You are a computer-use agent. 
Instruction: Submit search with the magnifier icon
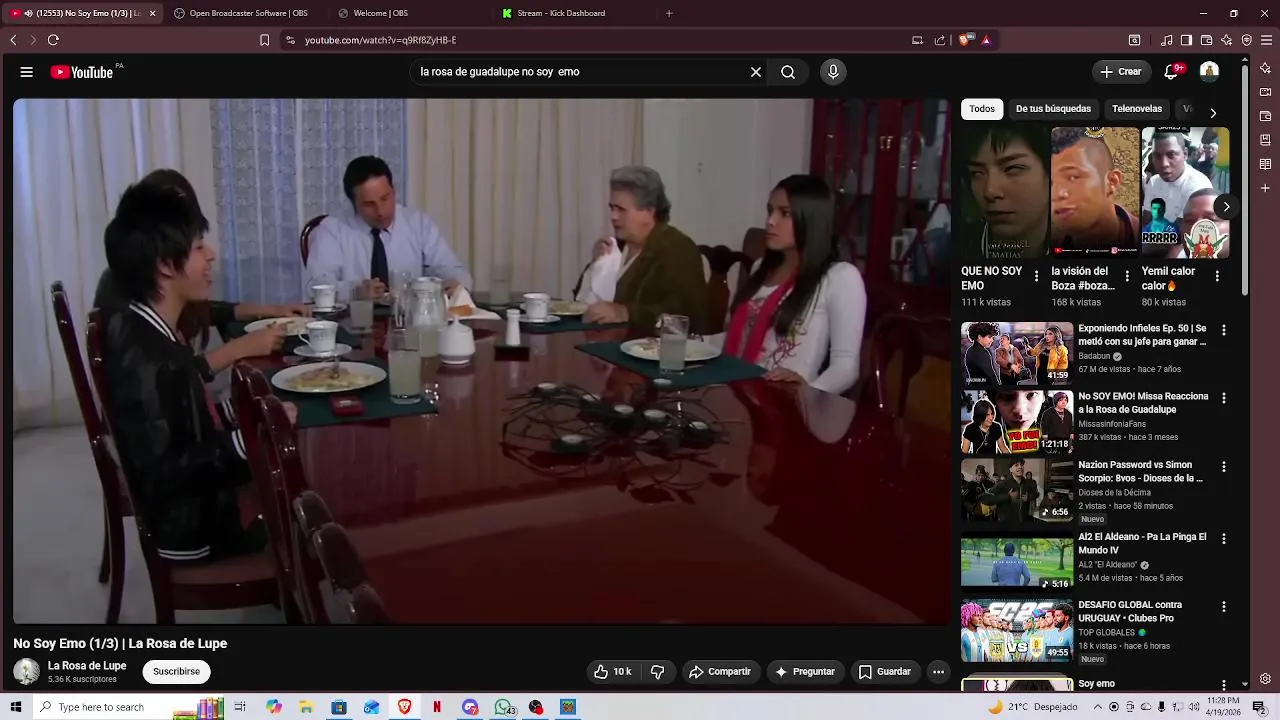[x=788, y=72]
